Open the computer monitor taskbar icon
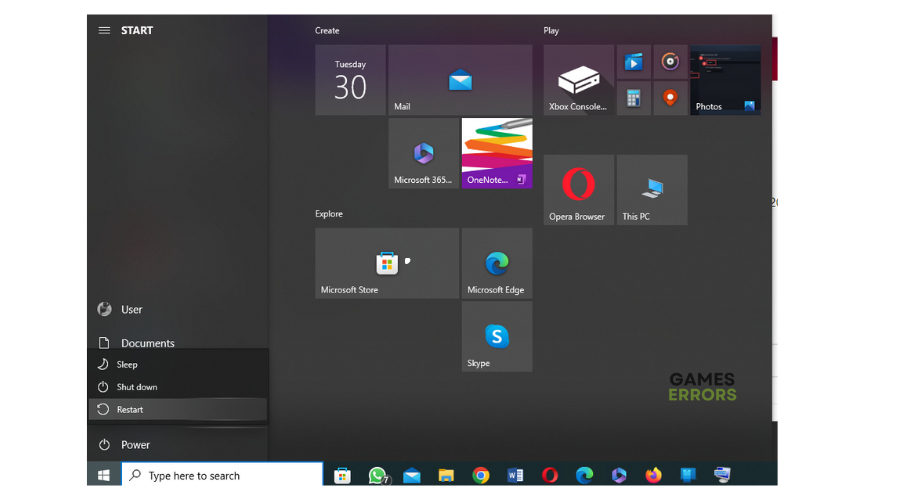This screenshot has width=900, height=500. [722, 475]
